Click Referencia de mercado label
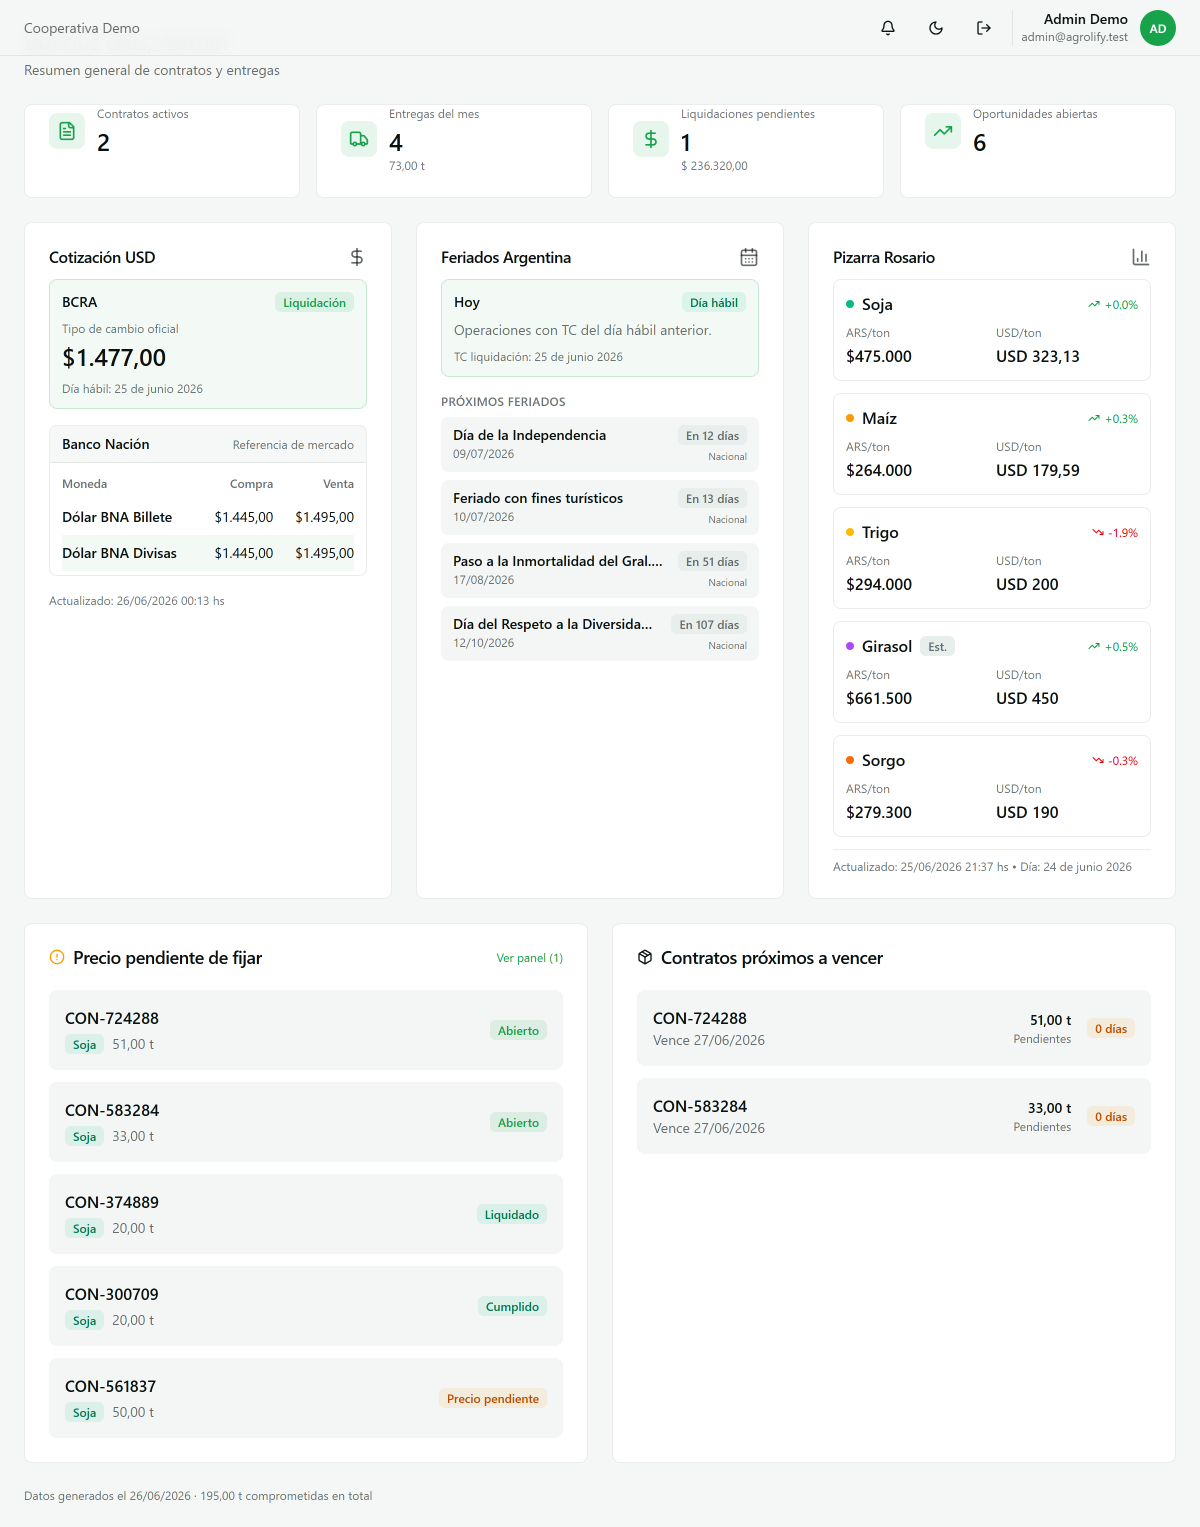Viewport: 1200px width, 1527px height. point(293,445)
